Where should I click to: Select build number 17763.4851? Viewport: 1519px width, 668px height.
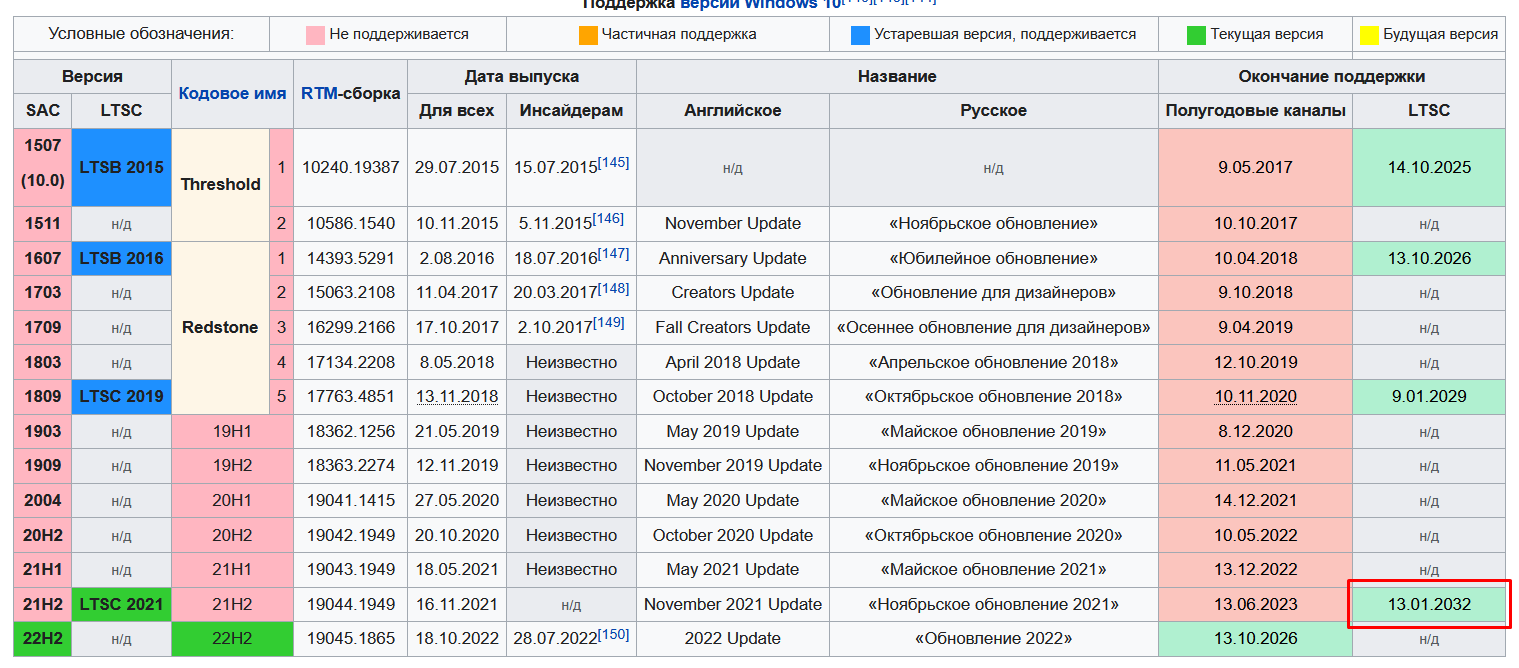tap(350, 396)
